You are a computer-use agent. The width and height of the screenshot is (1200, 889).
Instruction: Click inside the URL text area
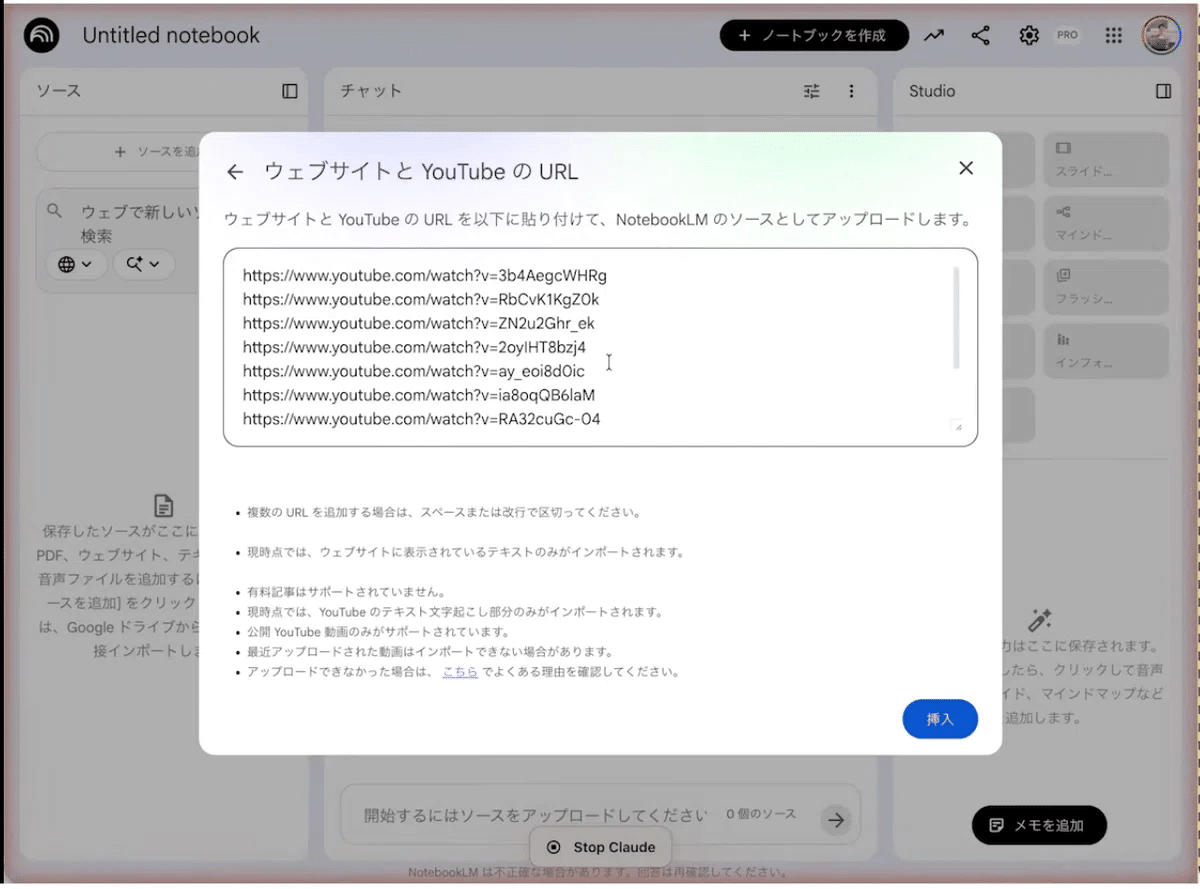tap(600, 347)
